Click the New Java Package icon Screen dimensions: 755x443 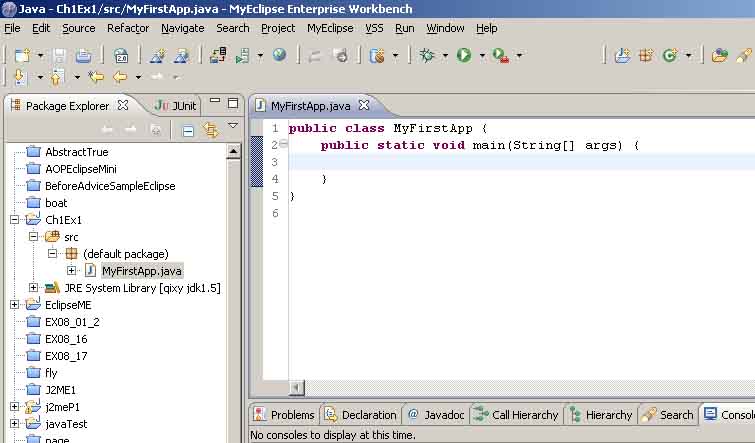point(646,55)
